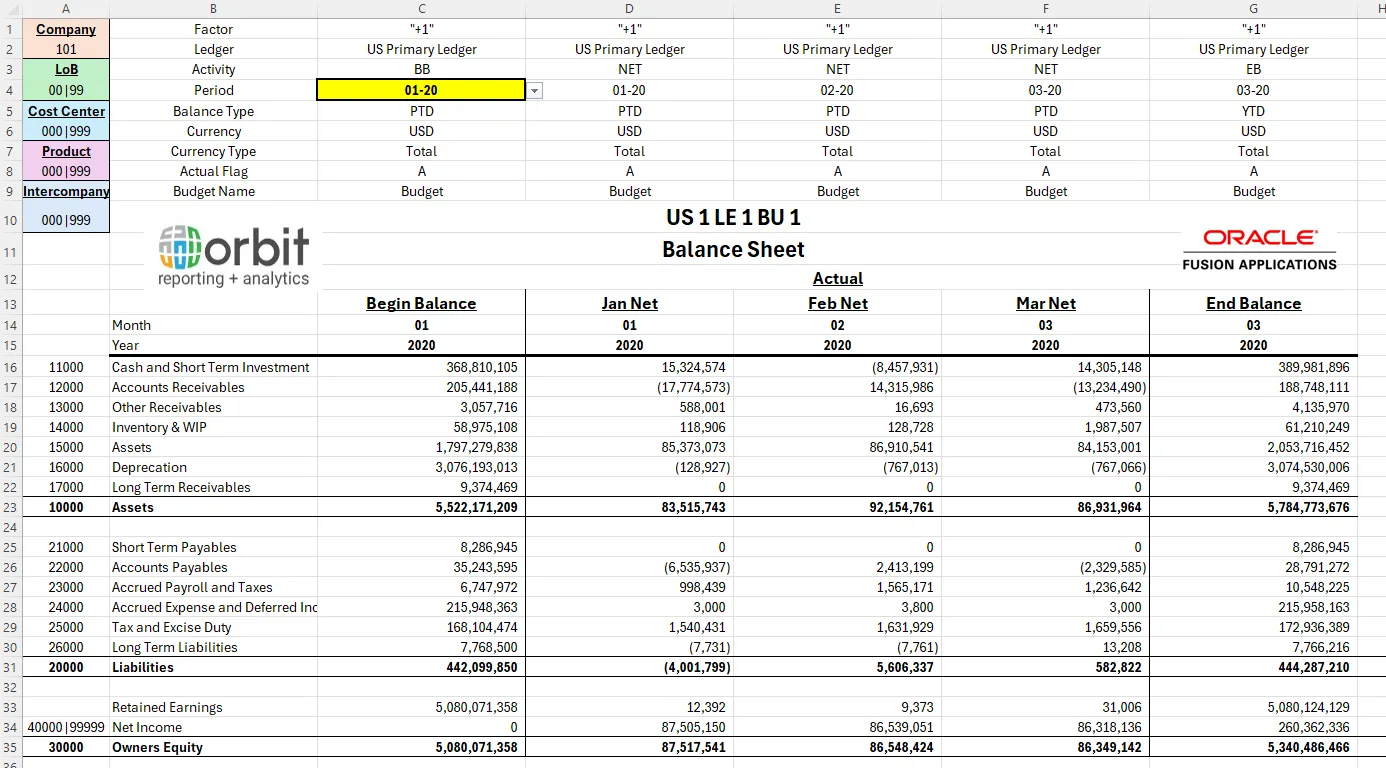
Task: Follow the Product link
Action: (66, 151)
